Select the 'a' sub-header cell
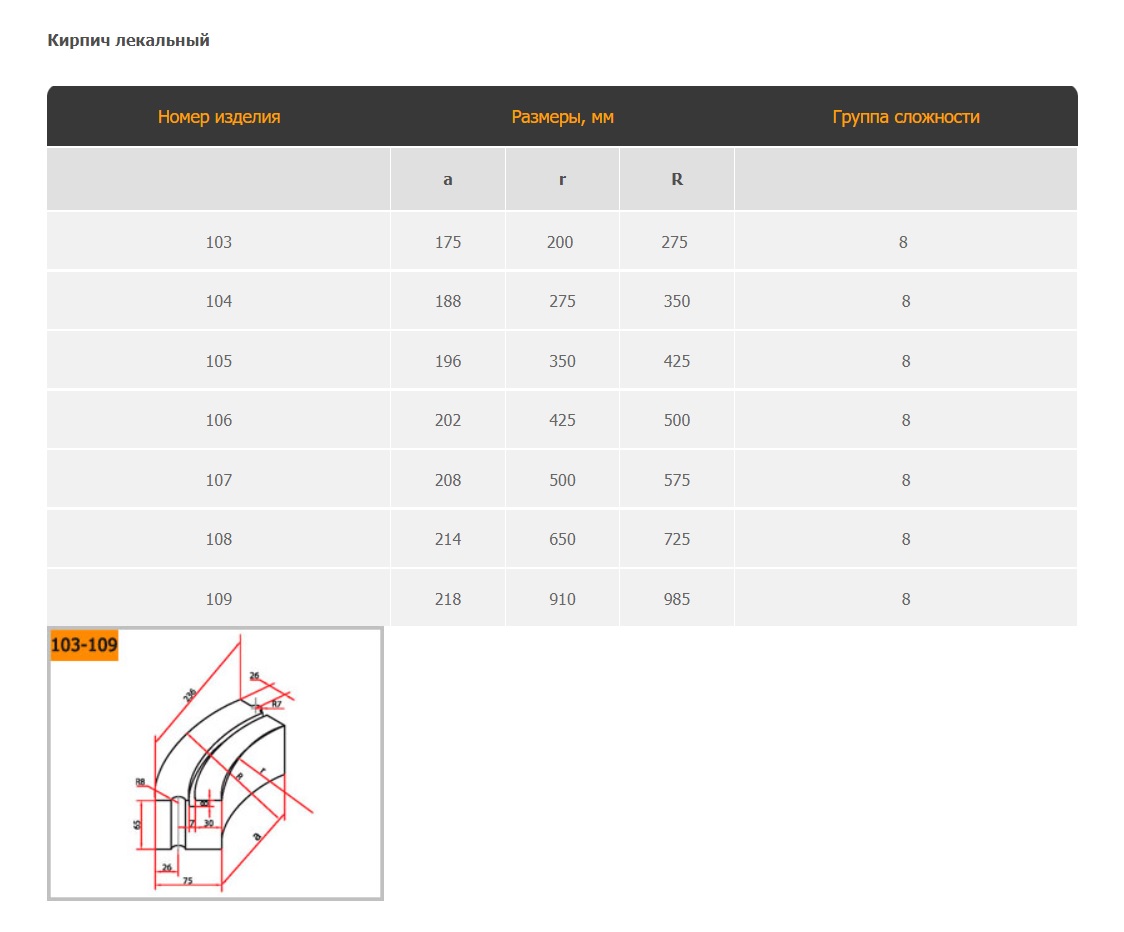This screenshot has width=1124, height=932. coord(448,180)
